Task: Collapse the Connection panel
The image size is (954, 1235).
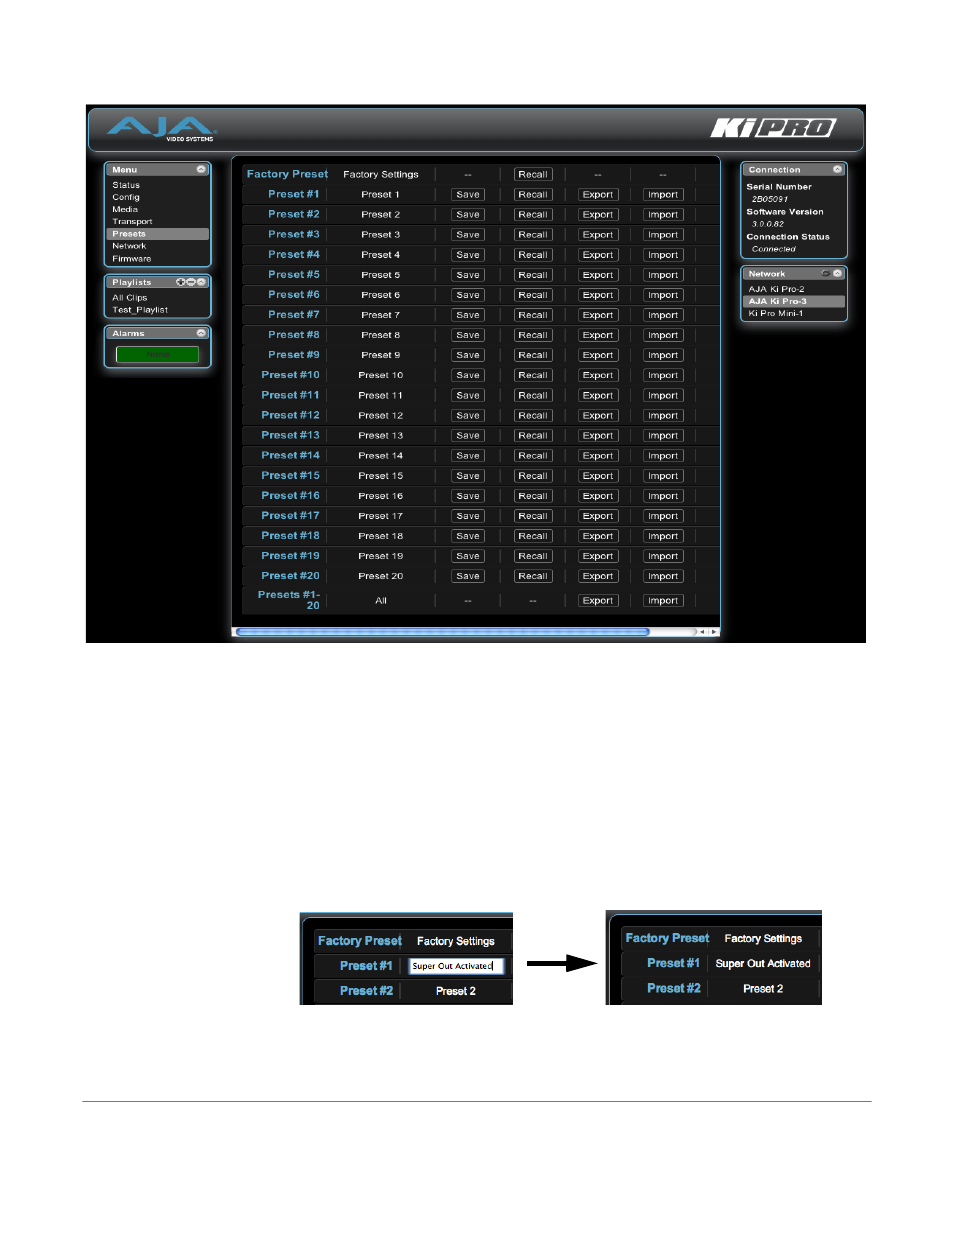Action: point(838,170)
